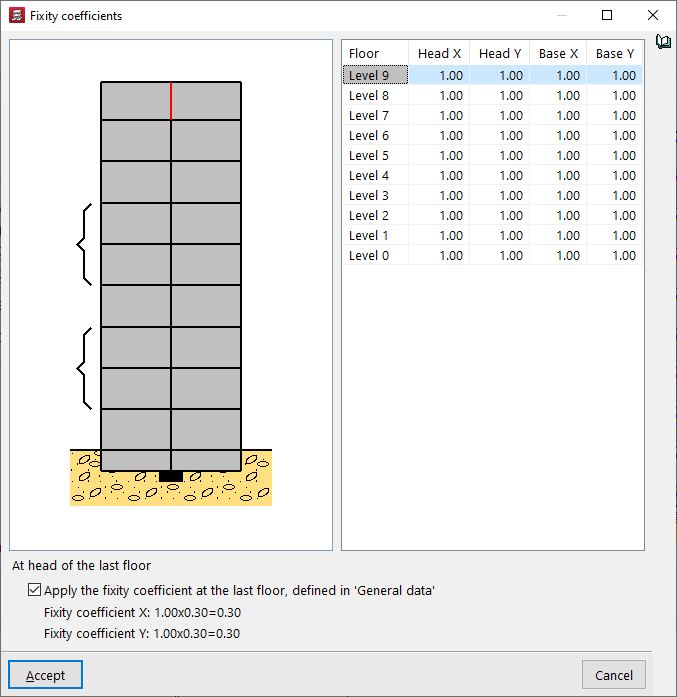Select the Floor column header
Image resolution: width=677 pixels, height=697 pixels.
(375, 53)
